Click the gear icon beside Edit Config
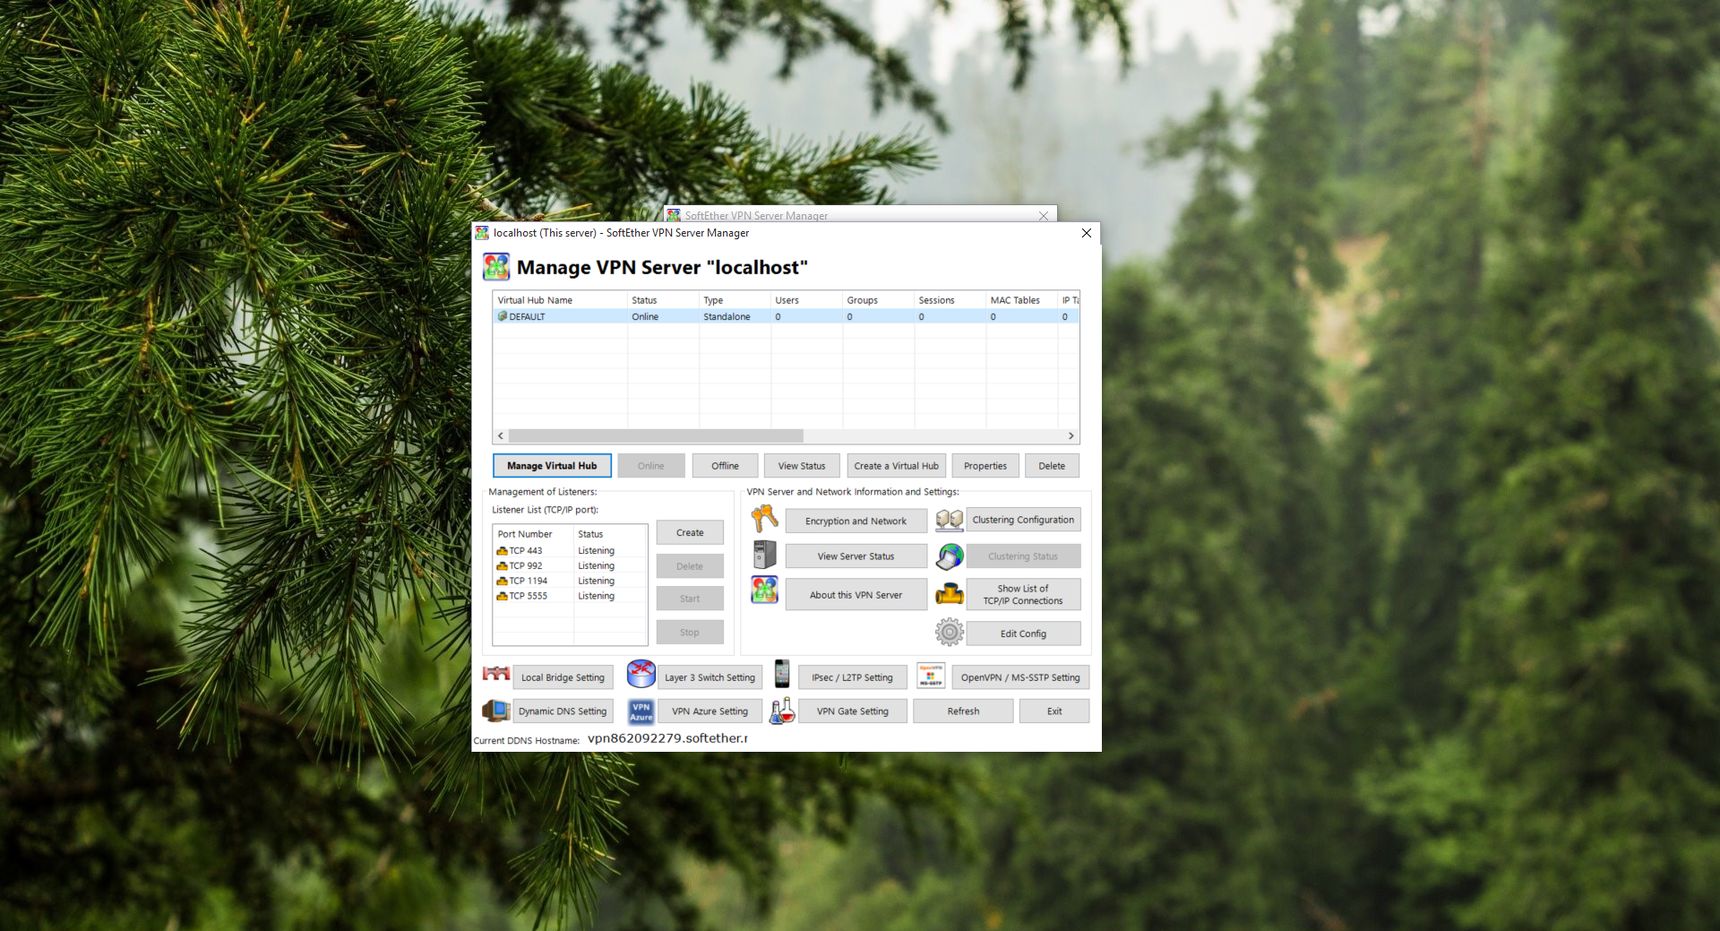Screen dimensions: 1720x931 click(949, 632)
